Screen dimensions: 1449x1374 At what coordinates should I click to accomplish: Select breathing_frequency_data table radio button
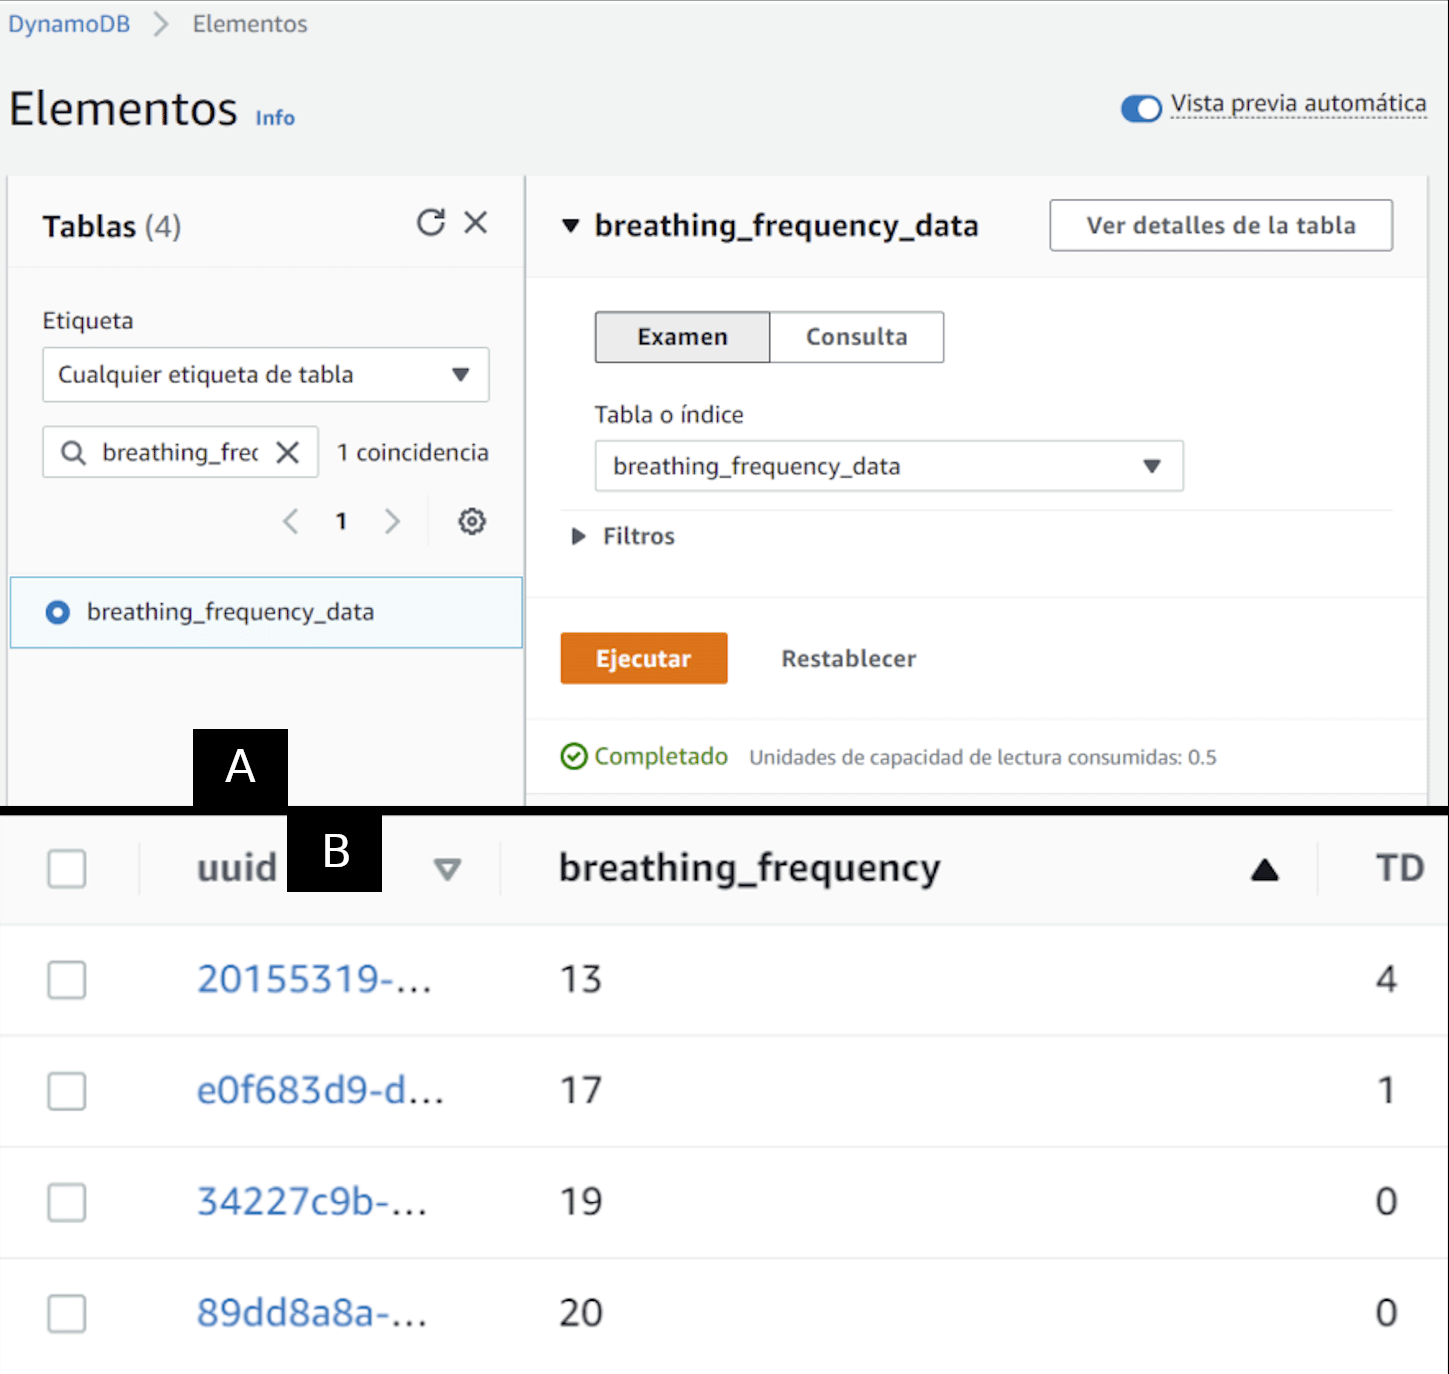(x=58, y=612)
